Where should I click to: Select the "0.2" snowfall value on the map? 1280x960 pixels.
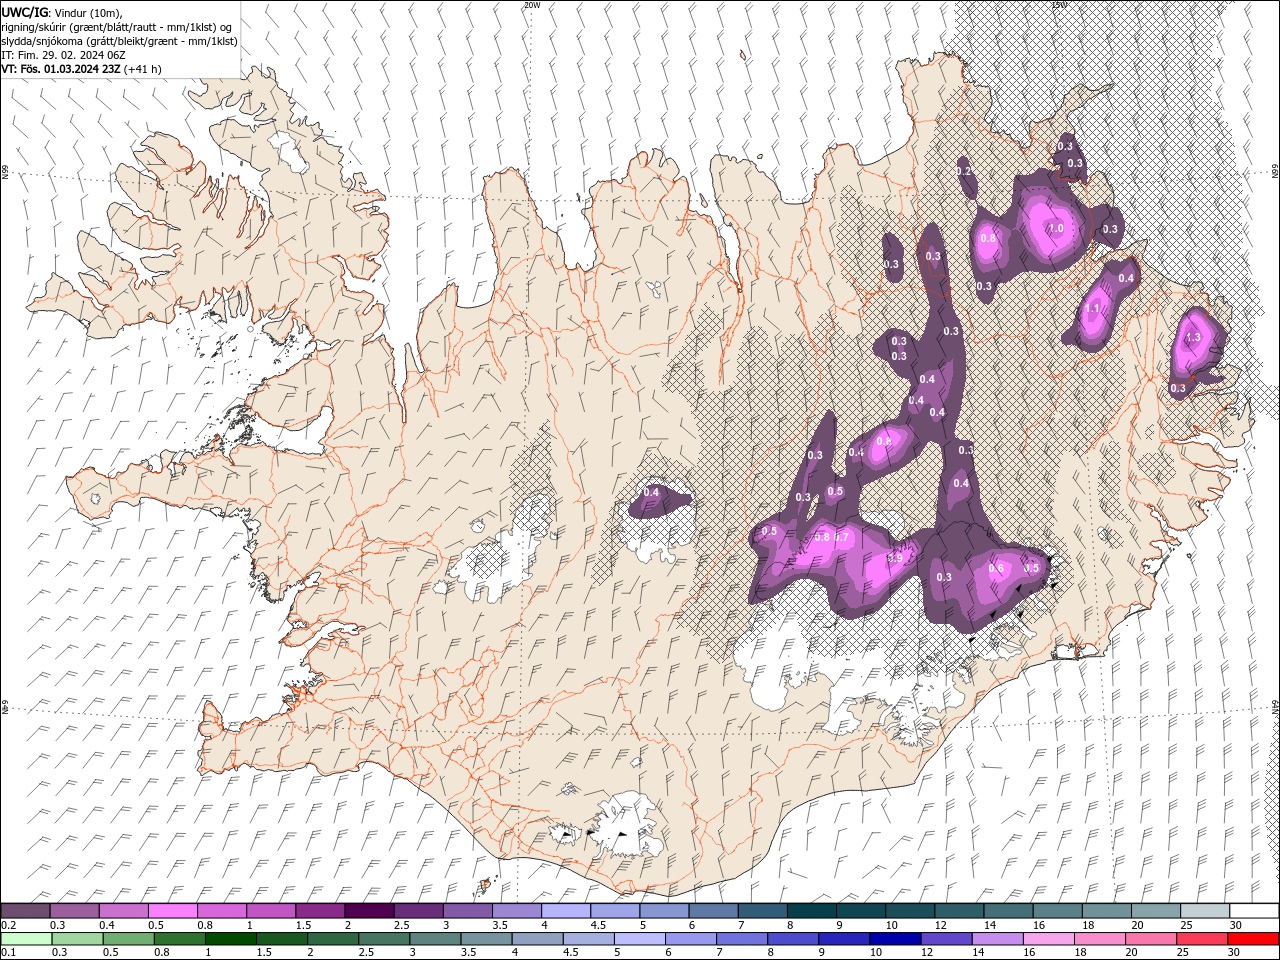[964, 171]
